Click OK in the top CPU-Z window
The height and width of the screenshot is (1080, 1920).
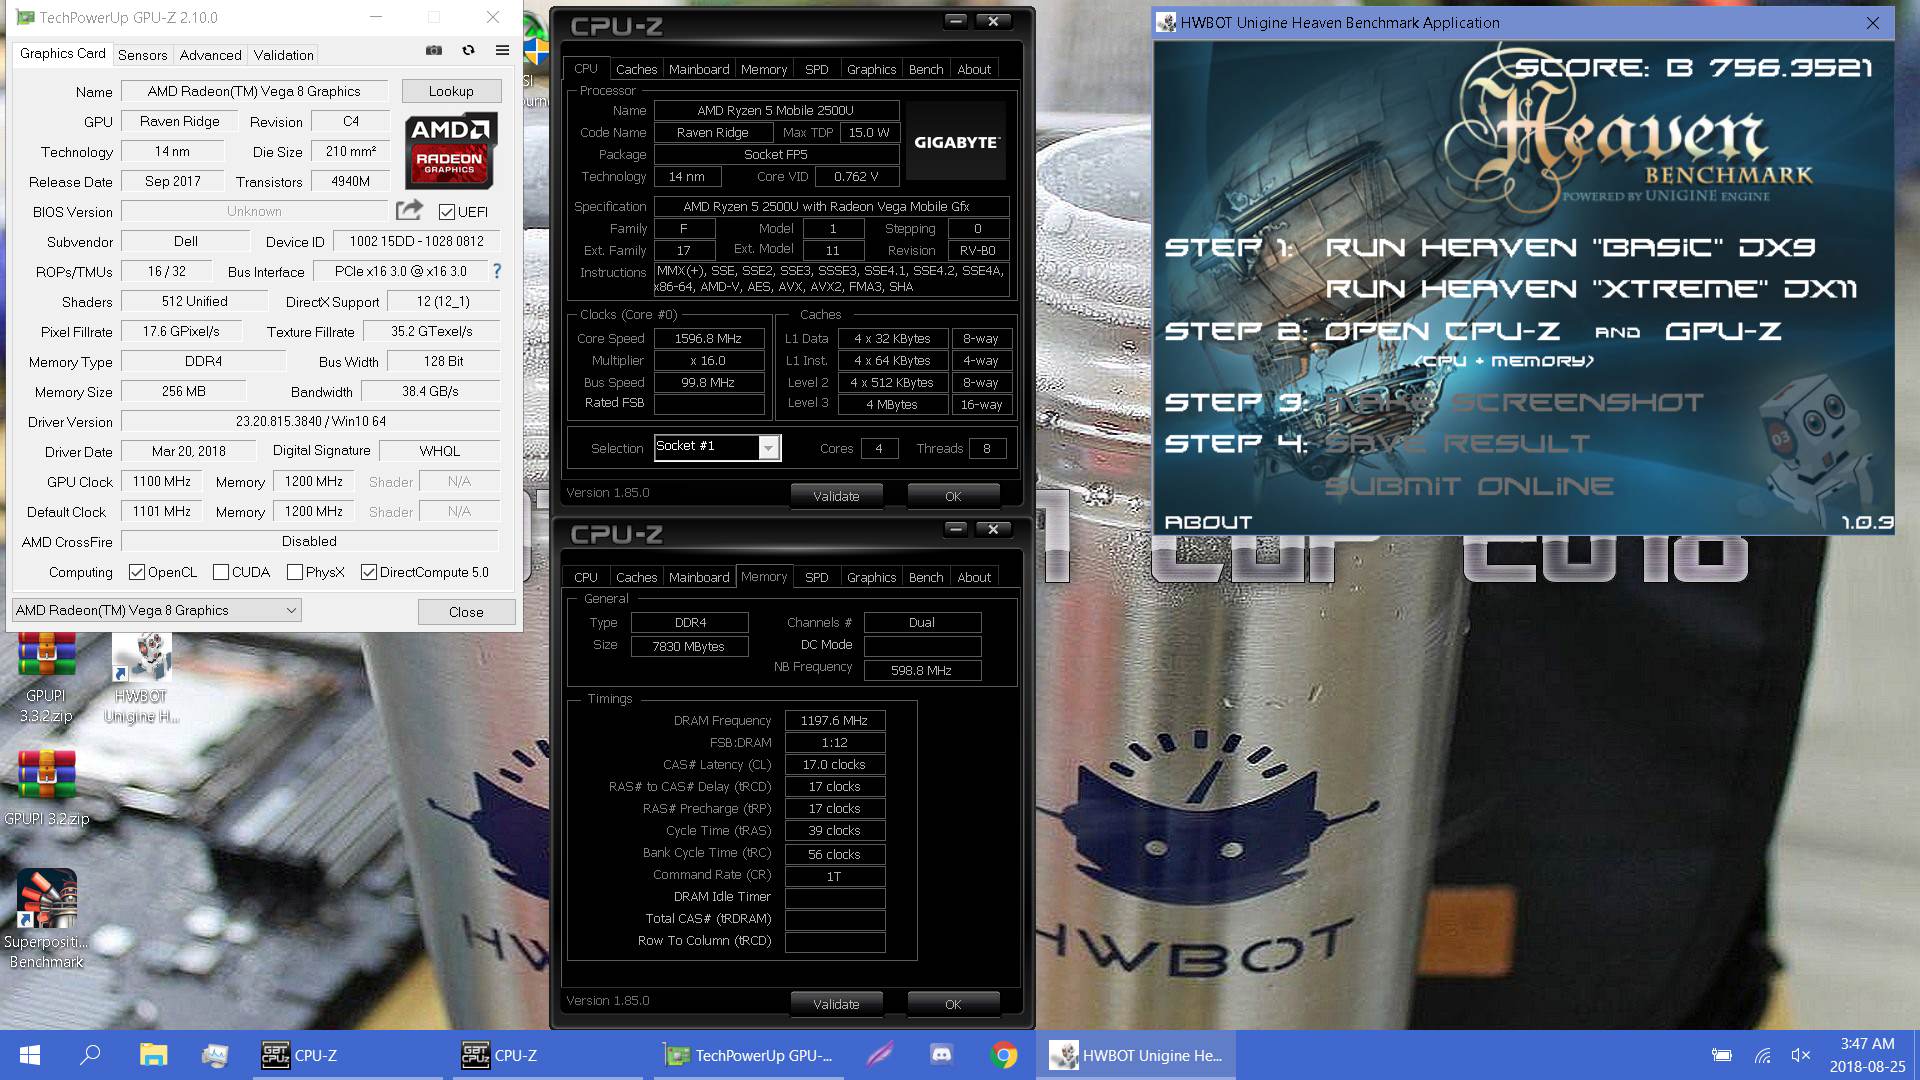pos(953,496)
